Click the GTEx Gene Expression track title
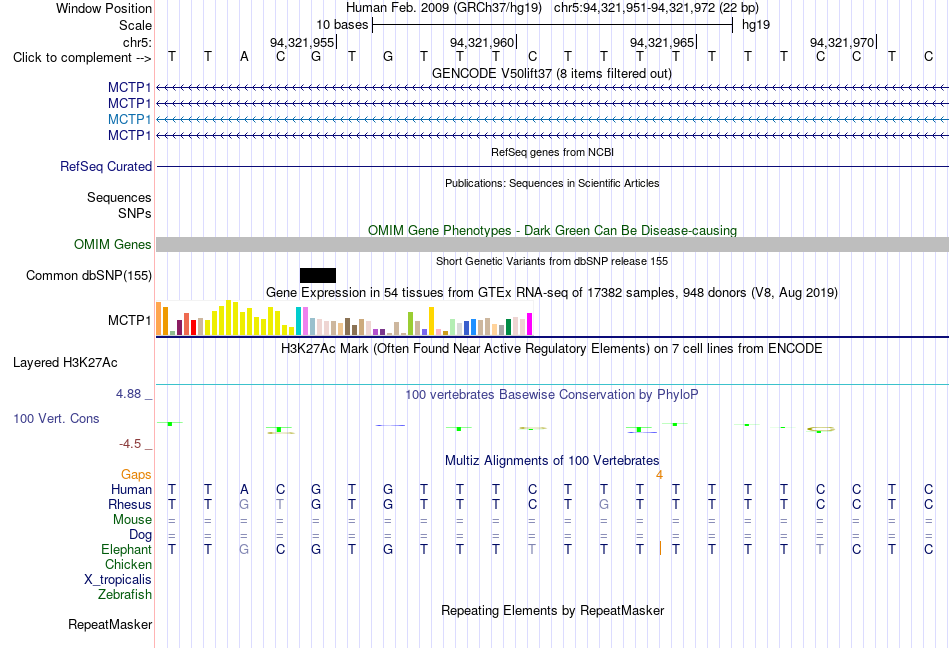The height and width of the screenshot is (648, 950). coord(552,293)
